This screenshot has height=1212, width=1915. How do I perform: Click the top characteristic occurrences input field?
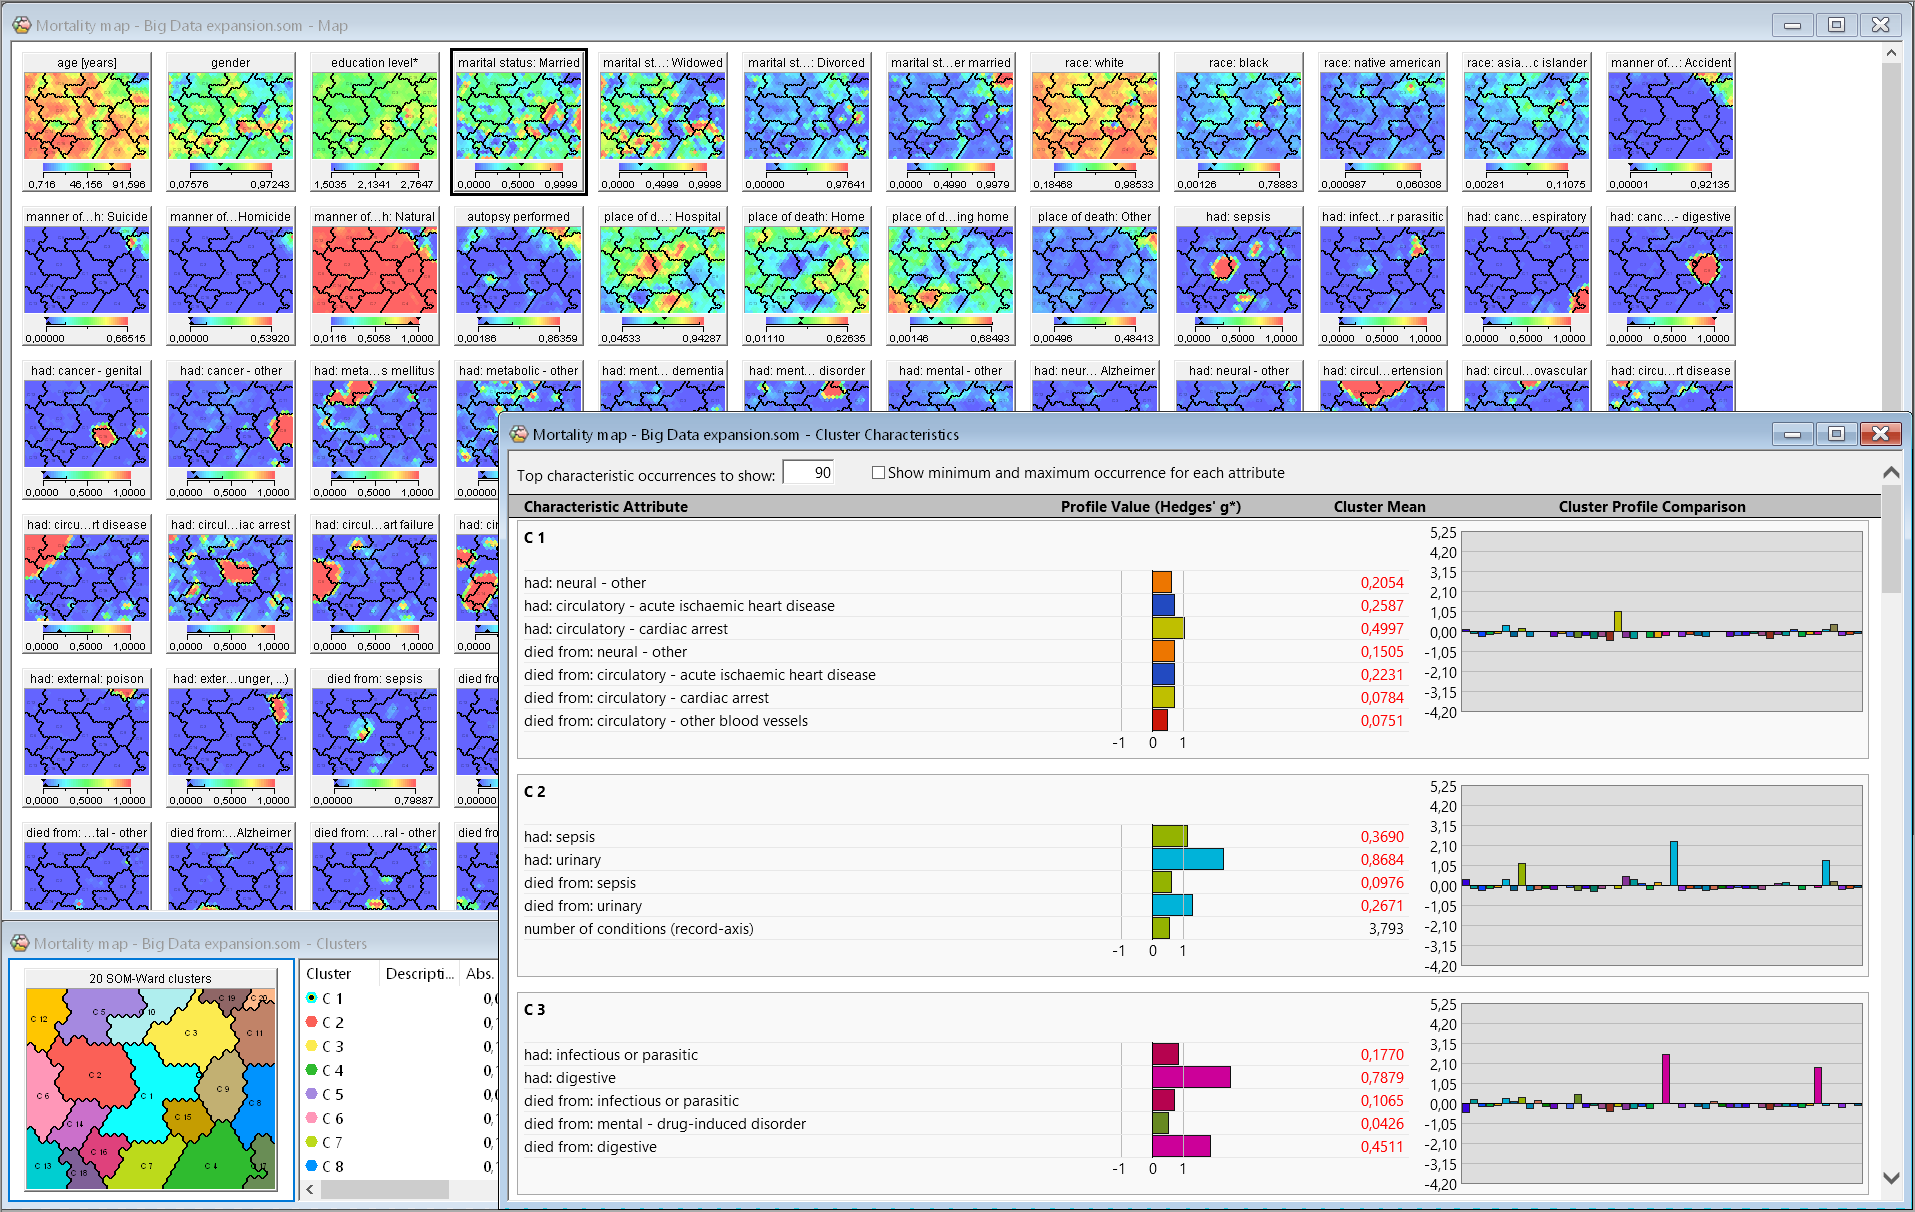(x=808, y=473)
